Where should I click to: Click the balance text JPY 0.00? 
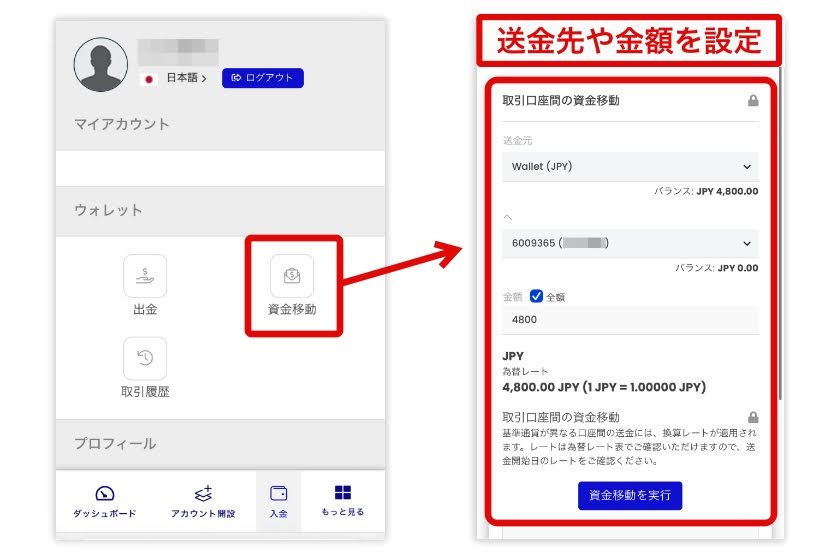pyautogui.click(x=738, y=268)
